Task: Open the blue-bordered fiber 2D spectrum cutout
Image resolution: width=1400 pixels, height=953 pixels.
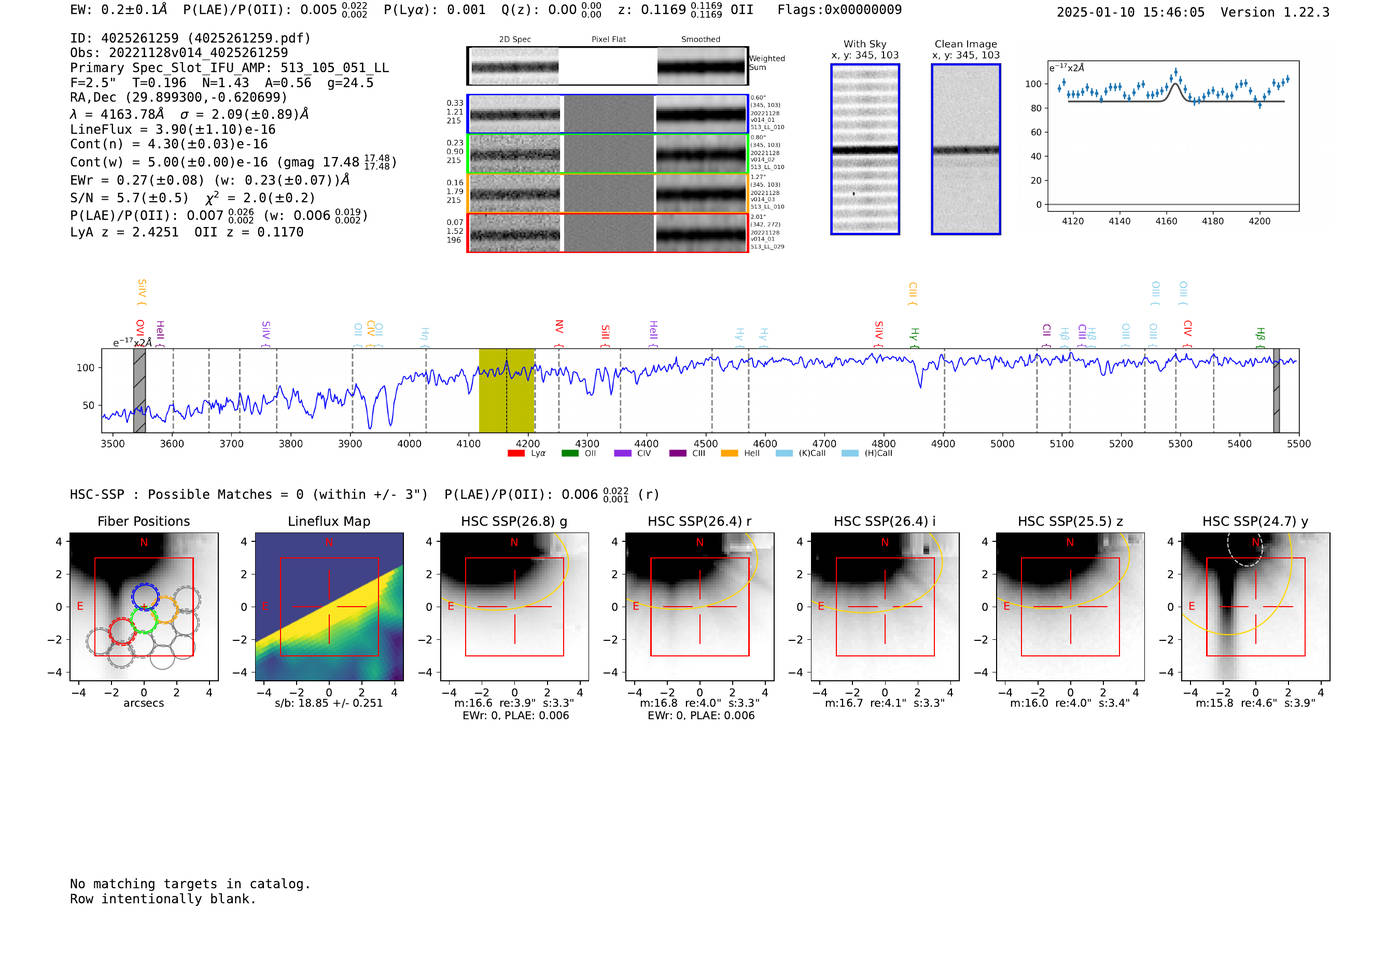Action: click(515, 115)
